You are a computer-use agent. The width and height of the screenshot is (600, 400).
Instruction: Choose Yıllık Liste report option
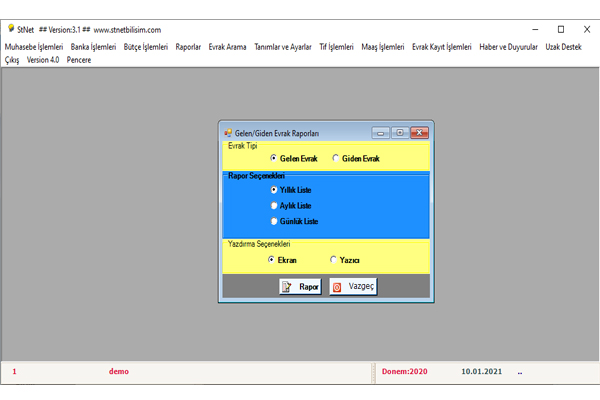tap(274, 189)
